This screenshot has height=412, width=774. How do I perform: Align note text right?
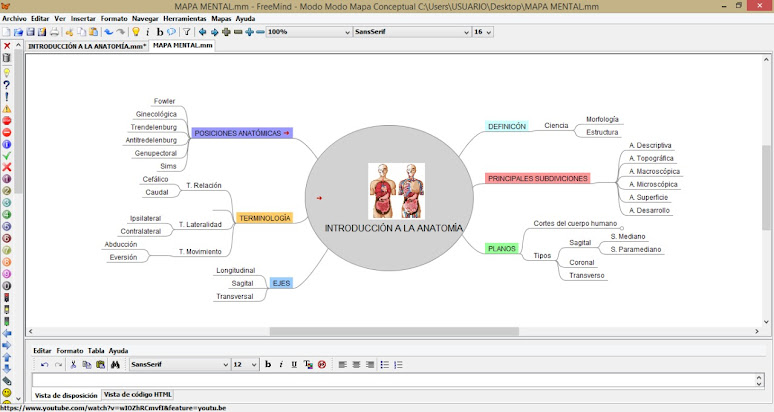(x=370, y=365)
